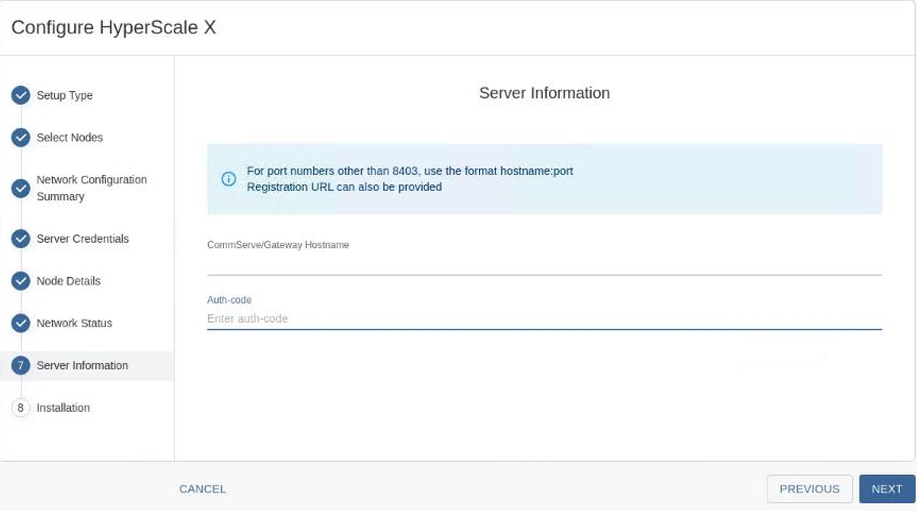
Task: Open Network Configuration Summary step
Action: [x=92, y=188]
